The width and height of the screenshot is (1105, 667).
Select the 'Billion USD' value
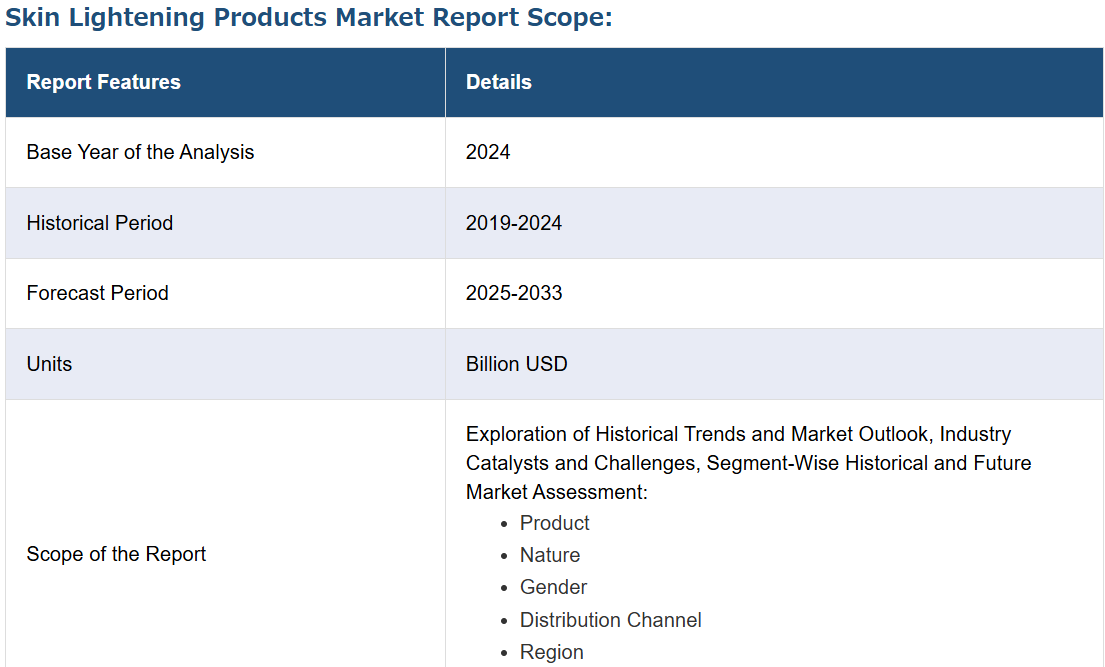pos(517,364)
